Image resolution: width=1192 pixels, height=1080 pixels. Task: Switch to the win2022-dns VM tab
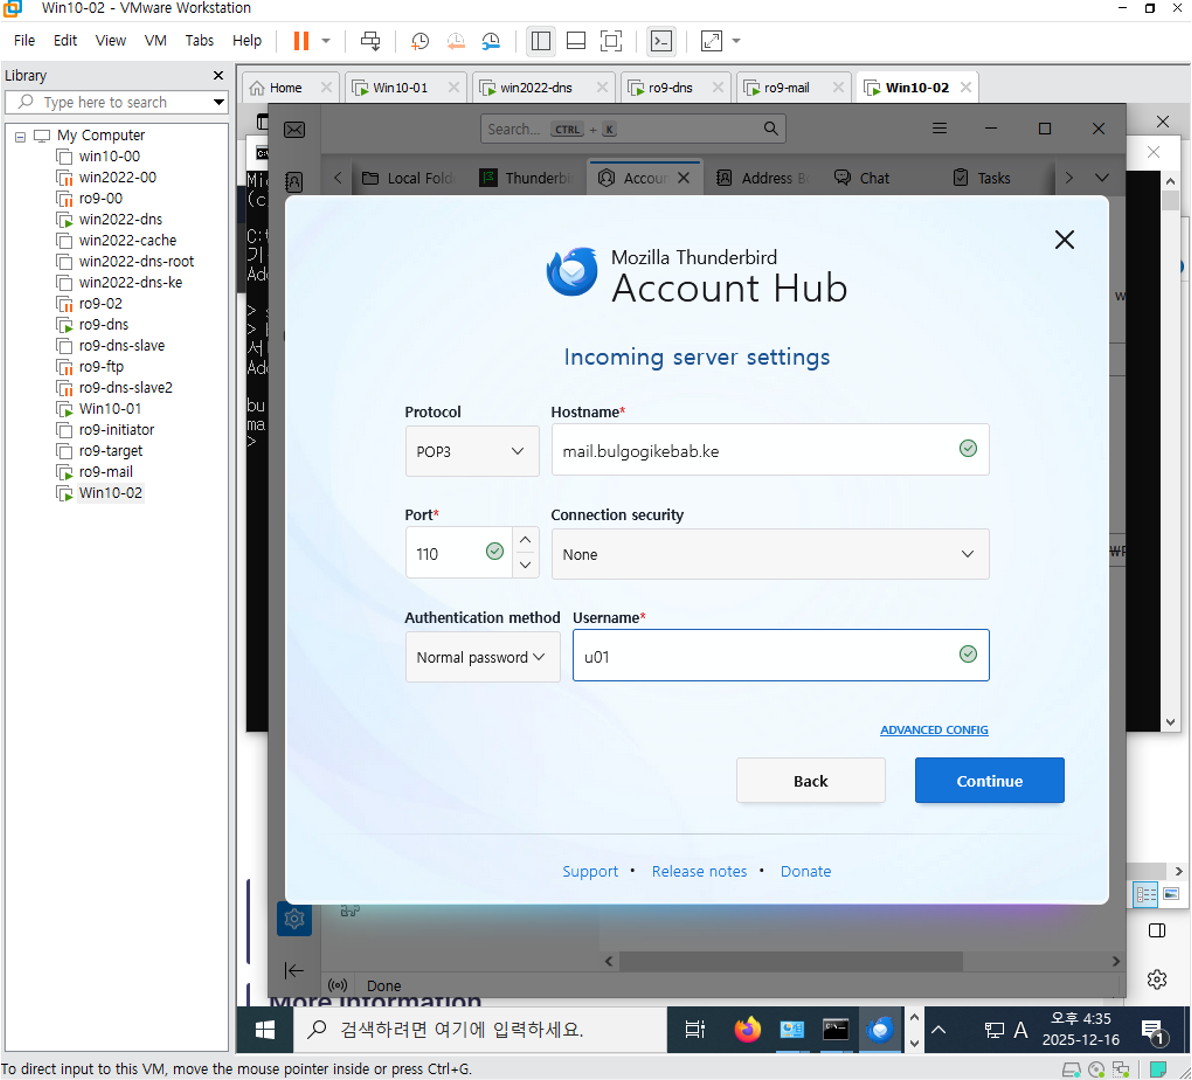[536, 88]
